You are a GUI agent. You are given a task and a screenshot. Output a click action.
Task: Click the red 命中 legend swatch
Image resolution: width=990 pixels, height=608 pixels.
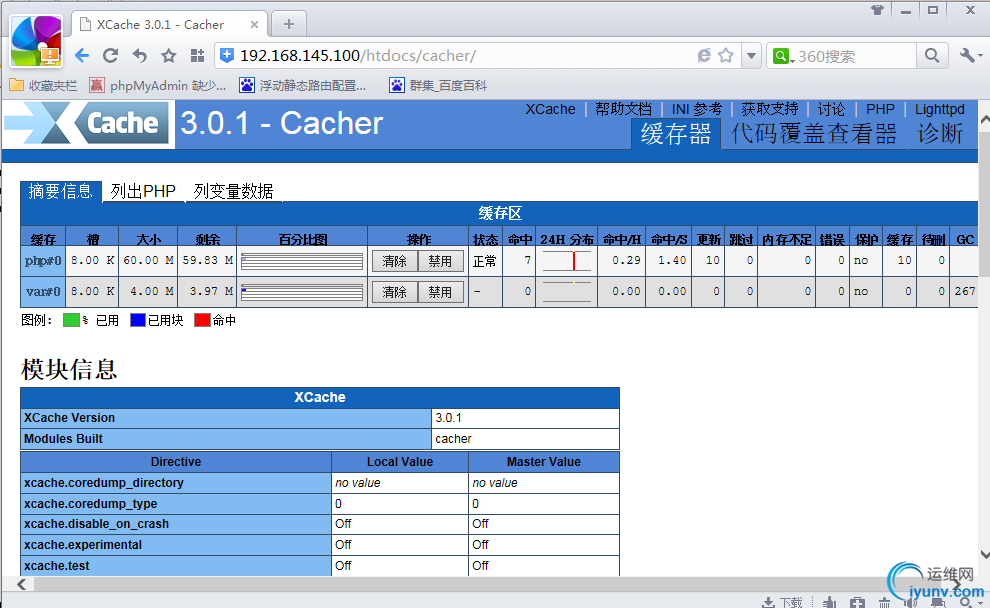pyautogui.click(x=202, y=320)
